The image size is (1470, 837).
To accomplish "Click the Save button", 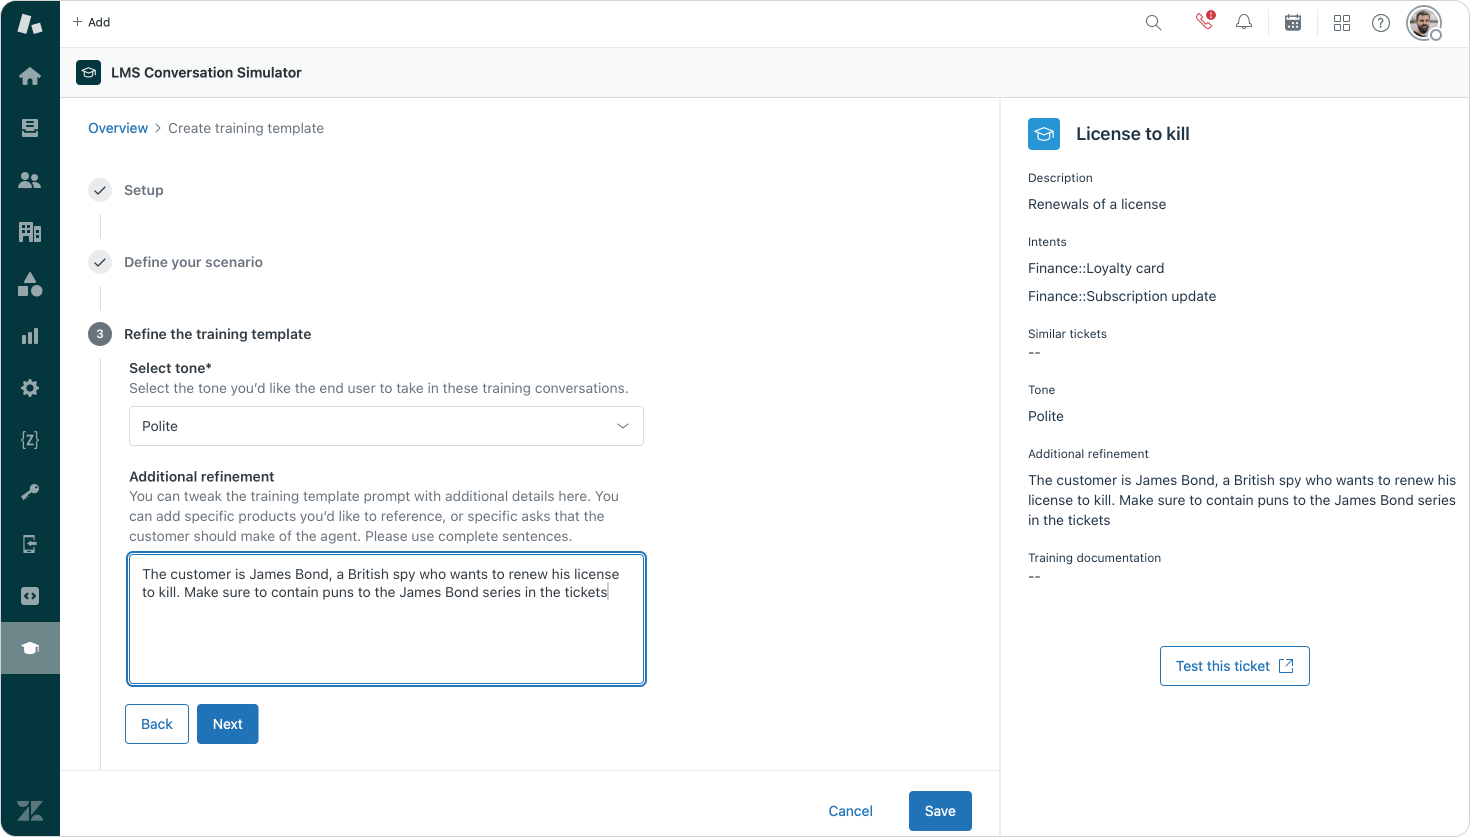I will pos(940,811).
